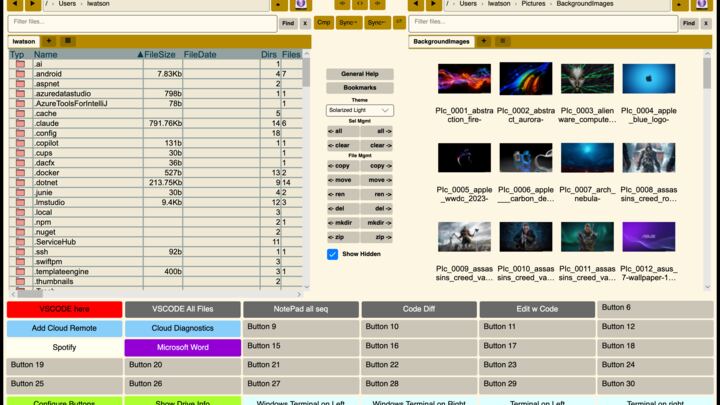Screen dimensions: 720x405
Task: Go forward in the right pane navigation
Action: (x=433, y=4)
